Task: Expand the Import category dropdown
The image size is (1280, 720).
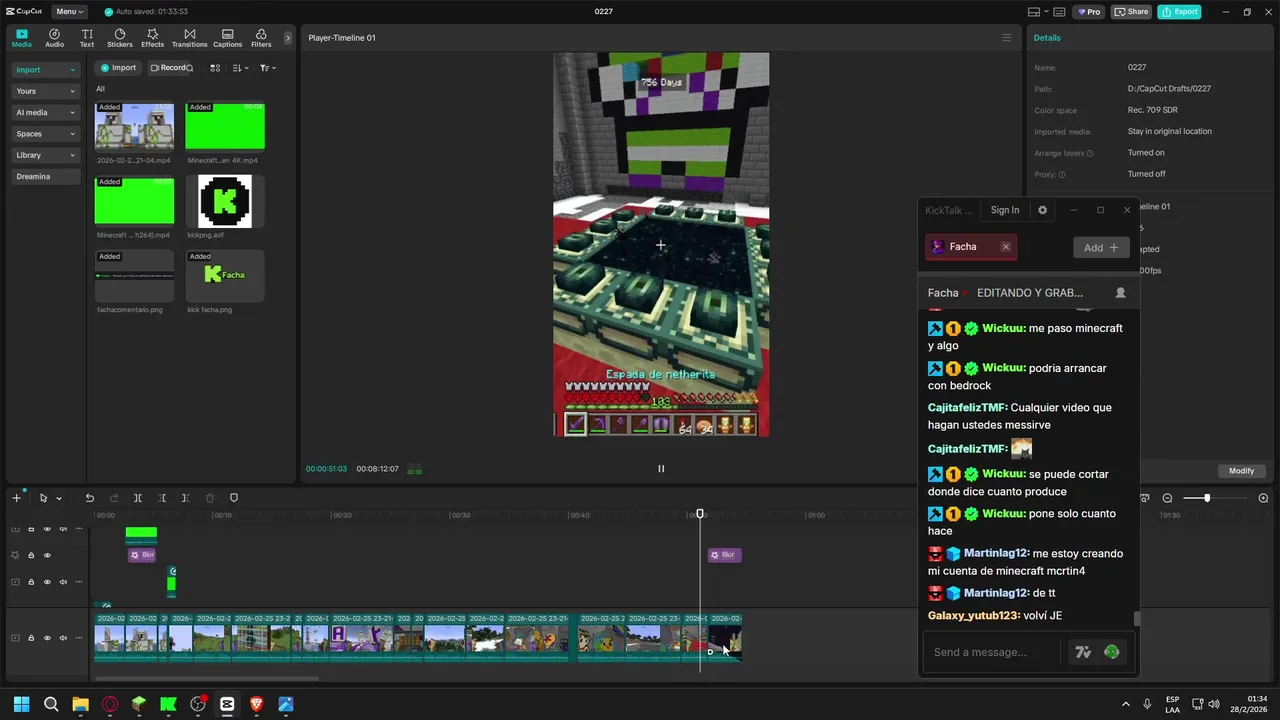Action: click(45, 70)
